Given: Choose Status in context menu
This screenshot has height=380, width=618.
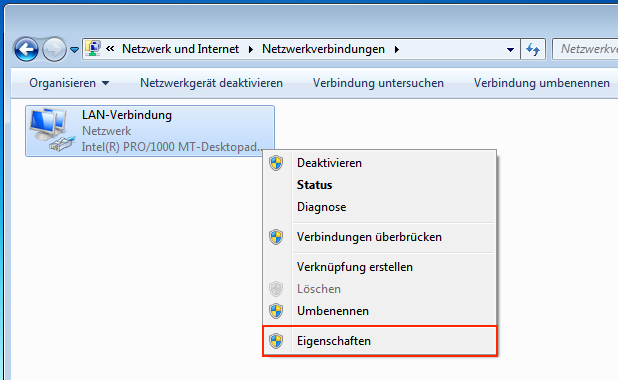Looking at the screenshot, I should pyautogui.click(x=380, y=185).
